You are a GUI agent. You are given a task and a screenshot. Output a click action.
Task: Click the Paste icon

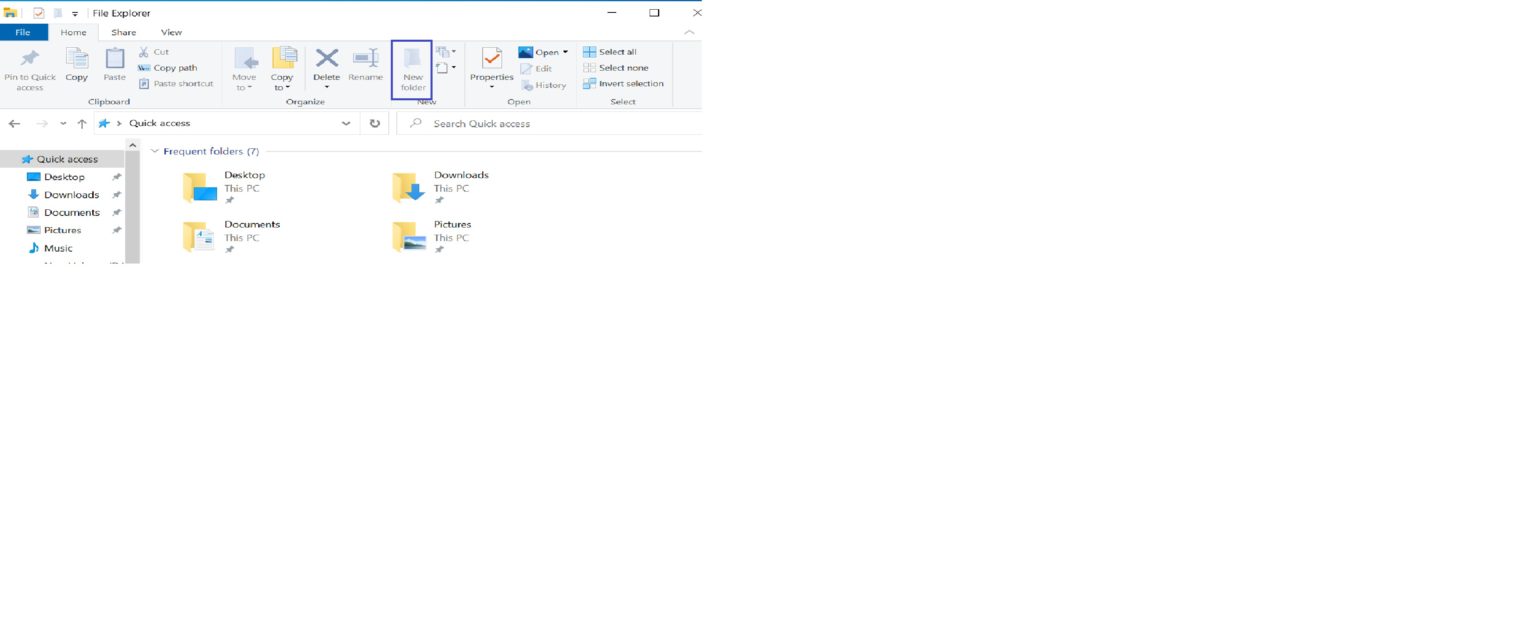114,66
